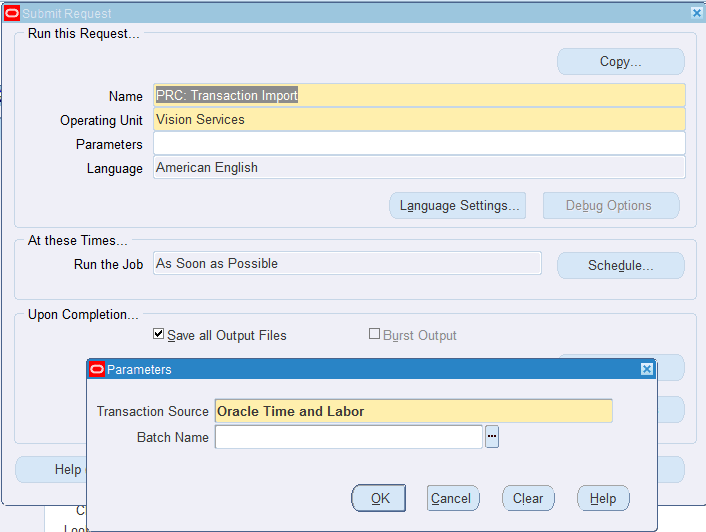The height and width of the screenshot is (532, 706).
Task: Clear the parameter values
Action: tap(528, 498)
